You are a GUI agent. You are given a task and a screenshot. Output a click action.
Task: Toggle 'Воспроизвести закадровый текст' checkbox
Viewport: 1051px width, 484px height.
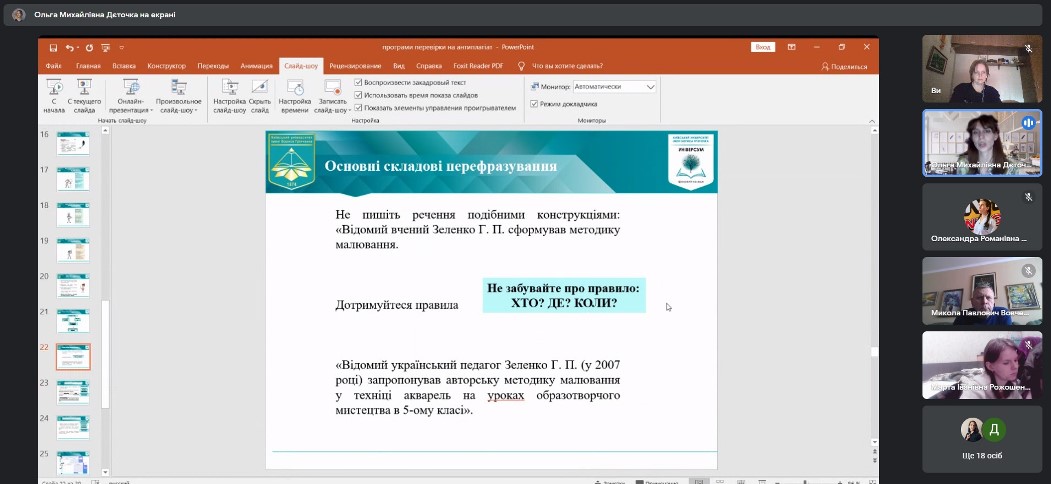[x=358, y=82]
